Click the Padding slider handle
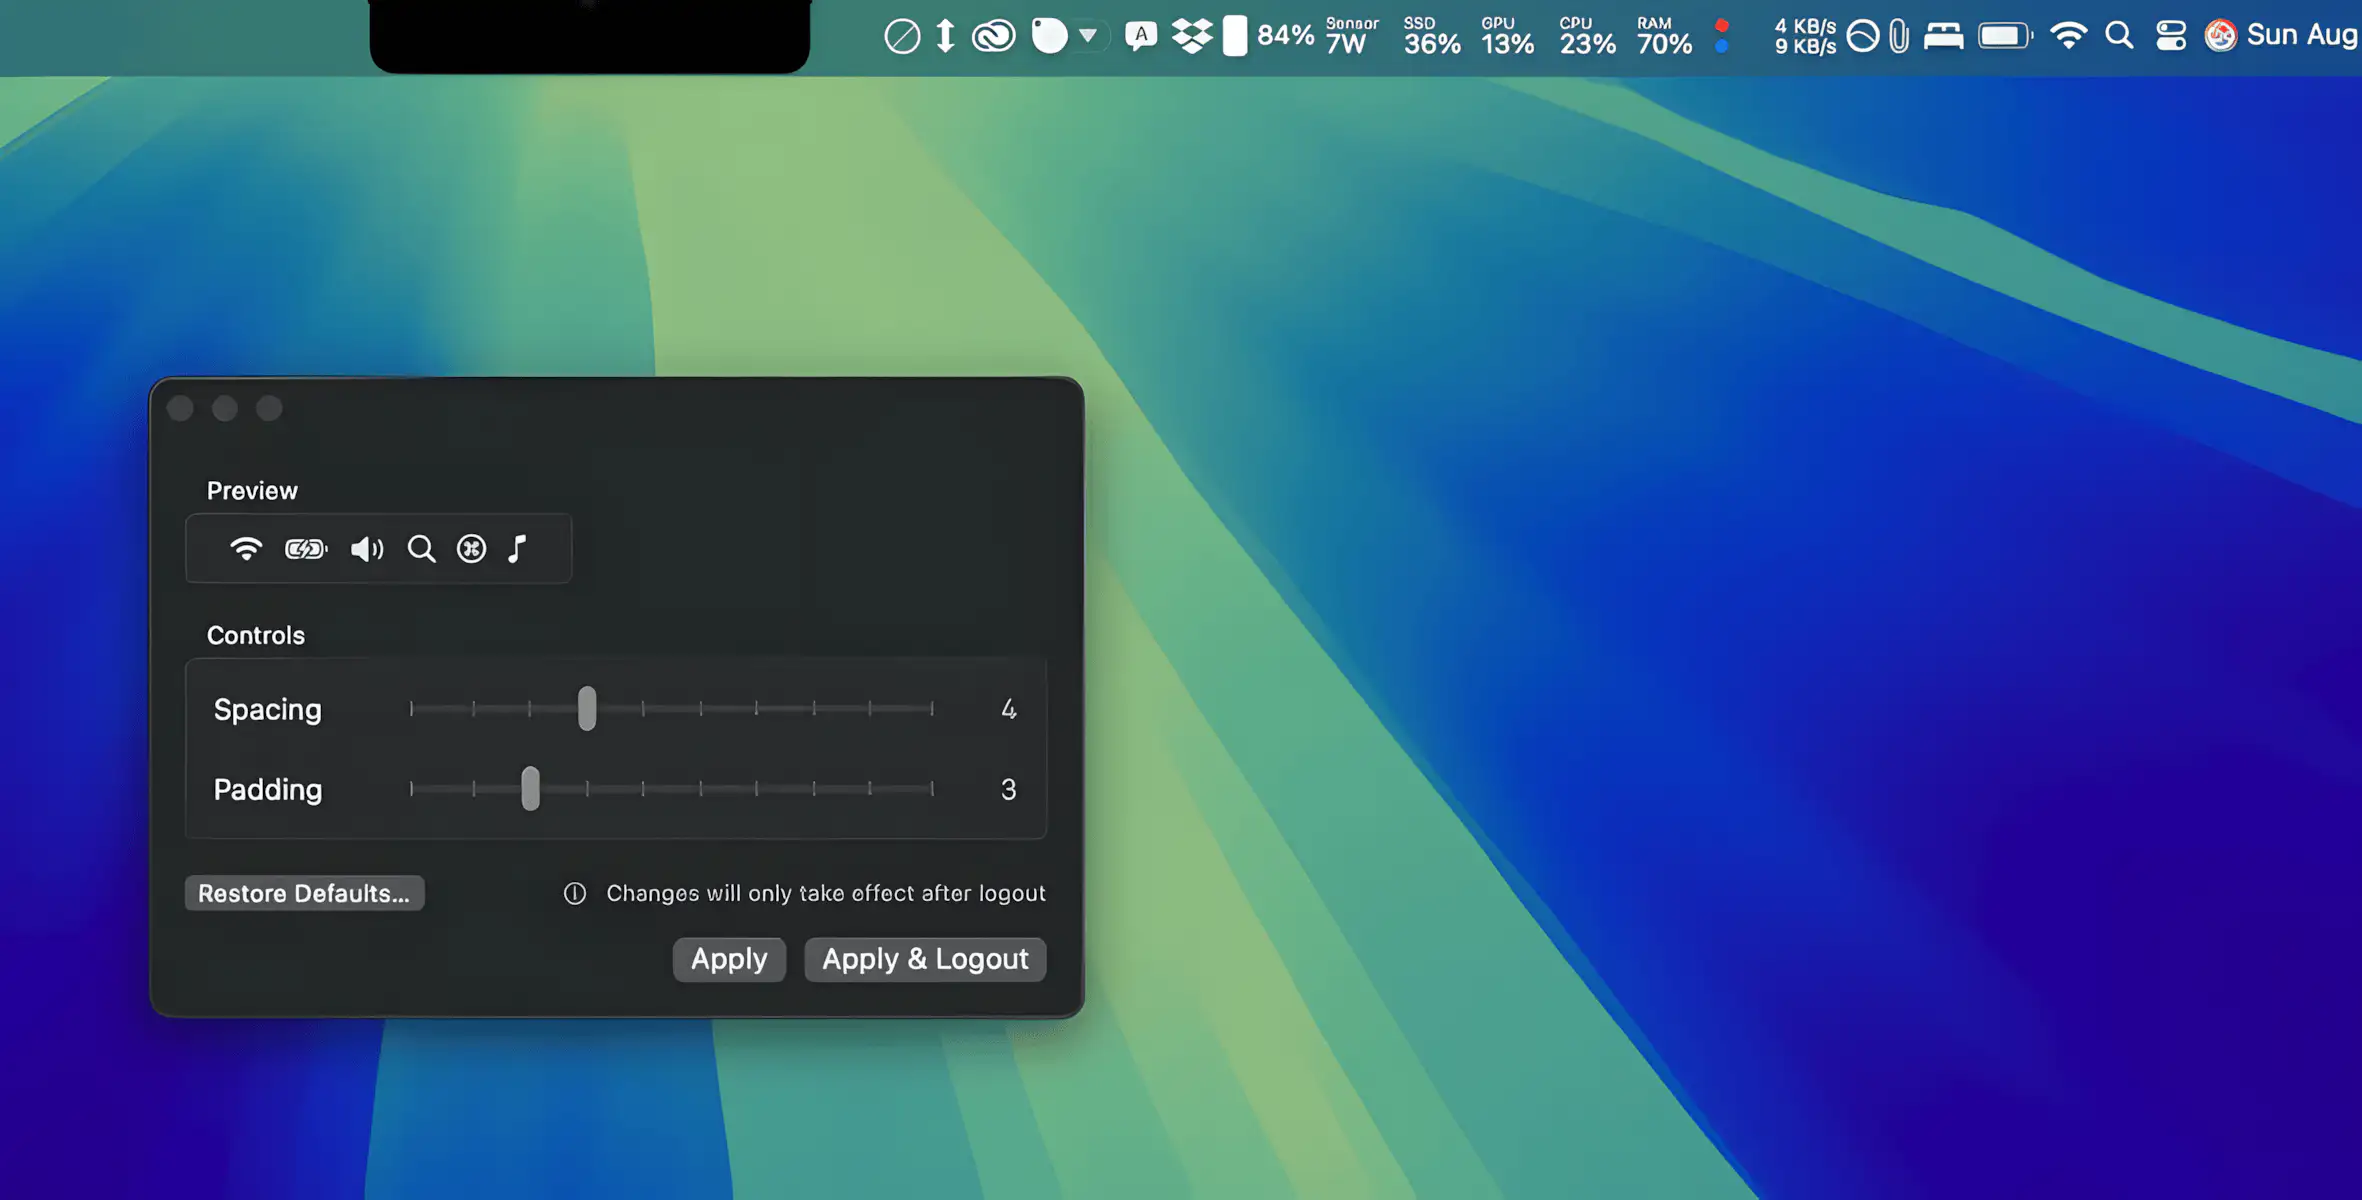Image resolution: width=2362 pixels, height=1200 pixels. [x=531, y=789]
